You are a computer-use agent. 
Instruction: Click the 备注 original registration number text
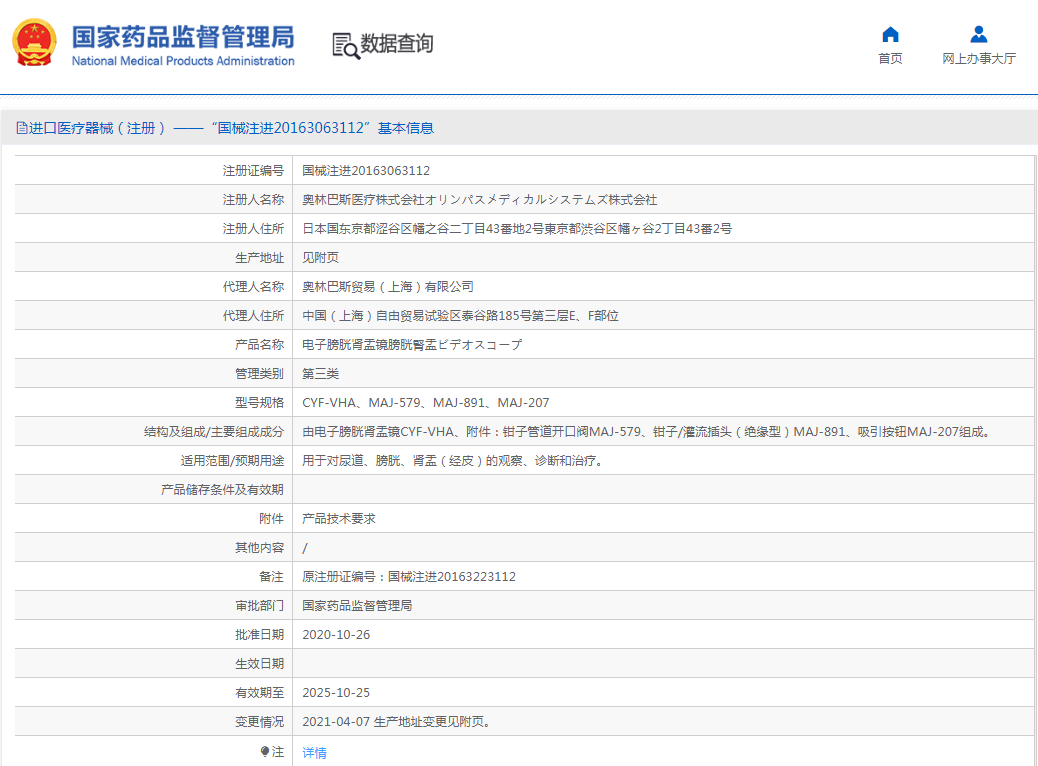tap(409, 577)
